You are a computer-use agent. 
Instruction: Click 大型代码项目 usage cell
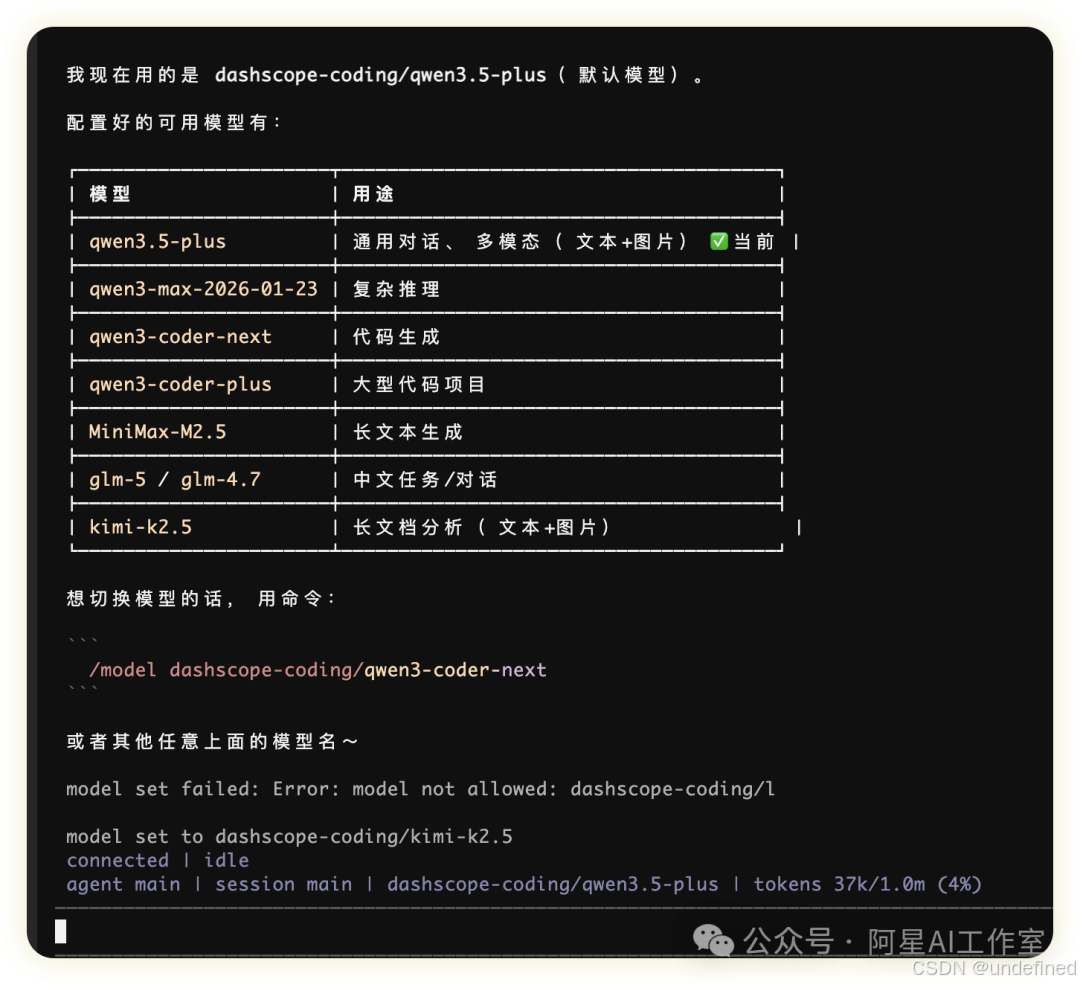(419, 384)
